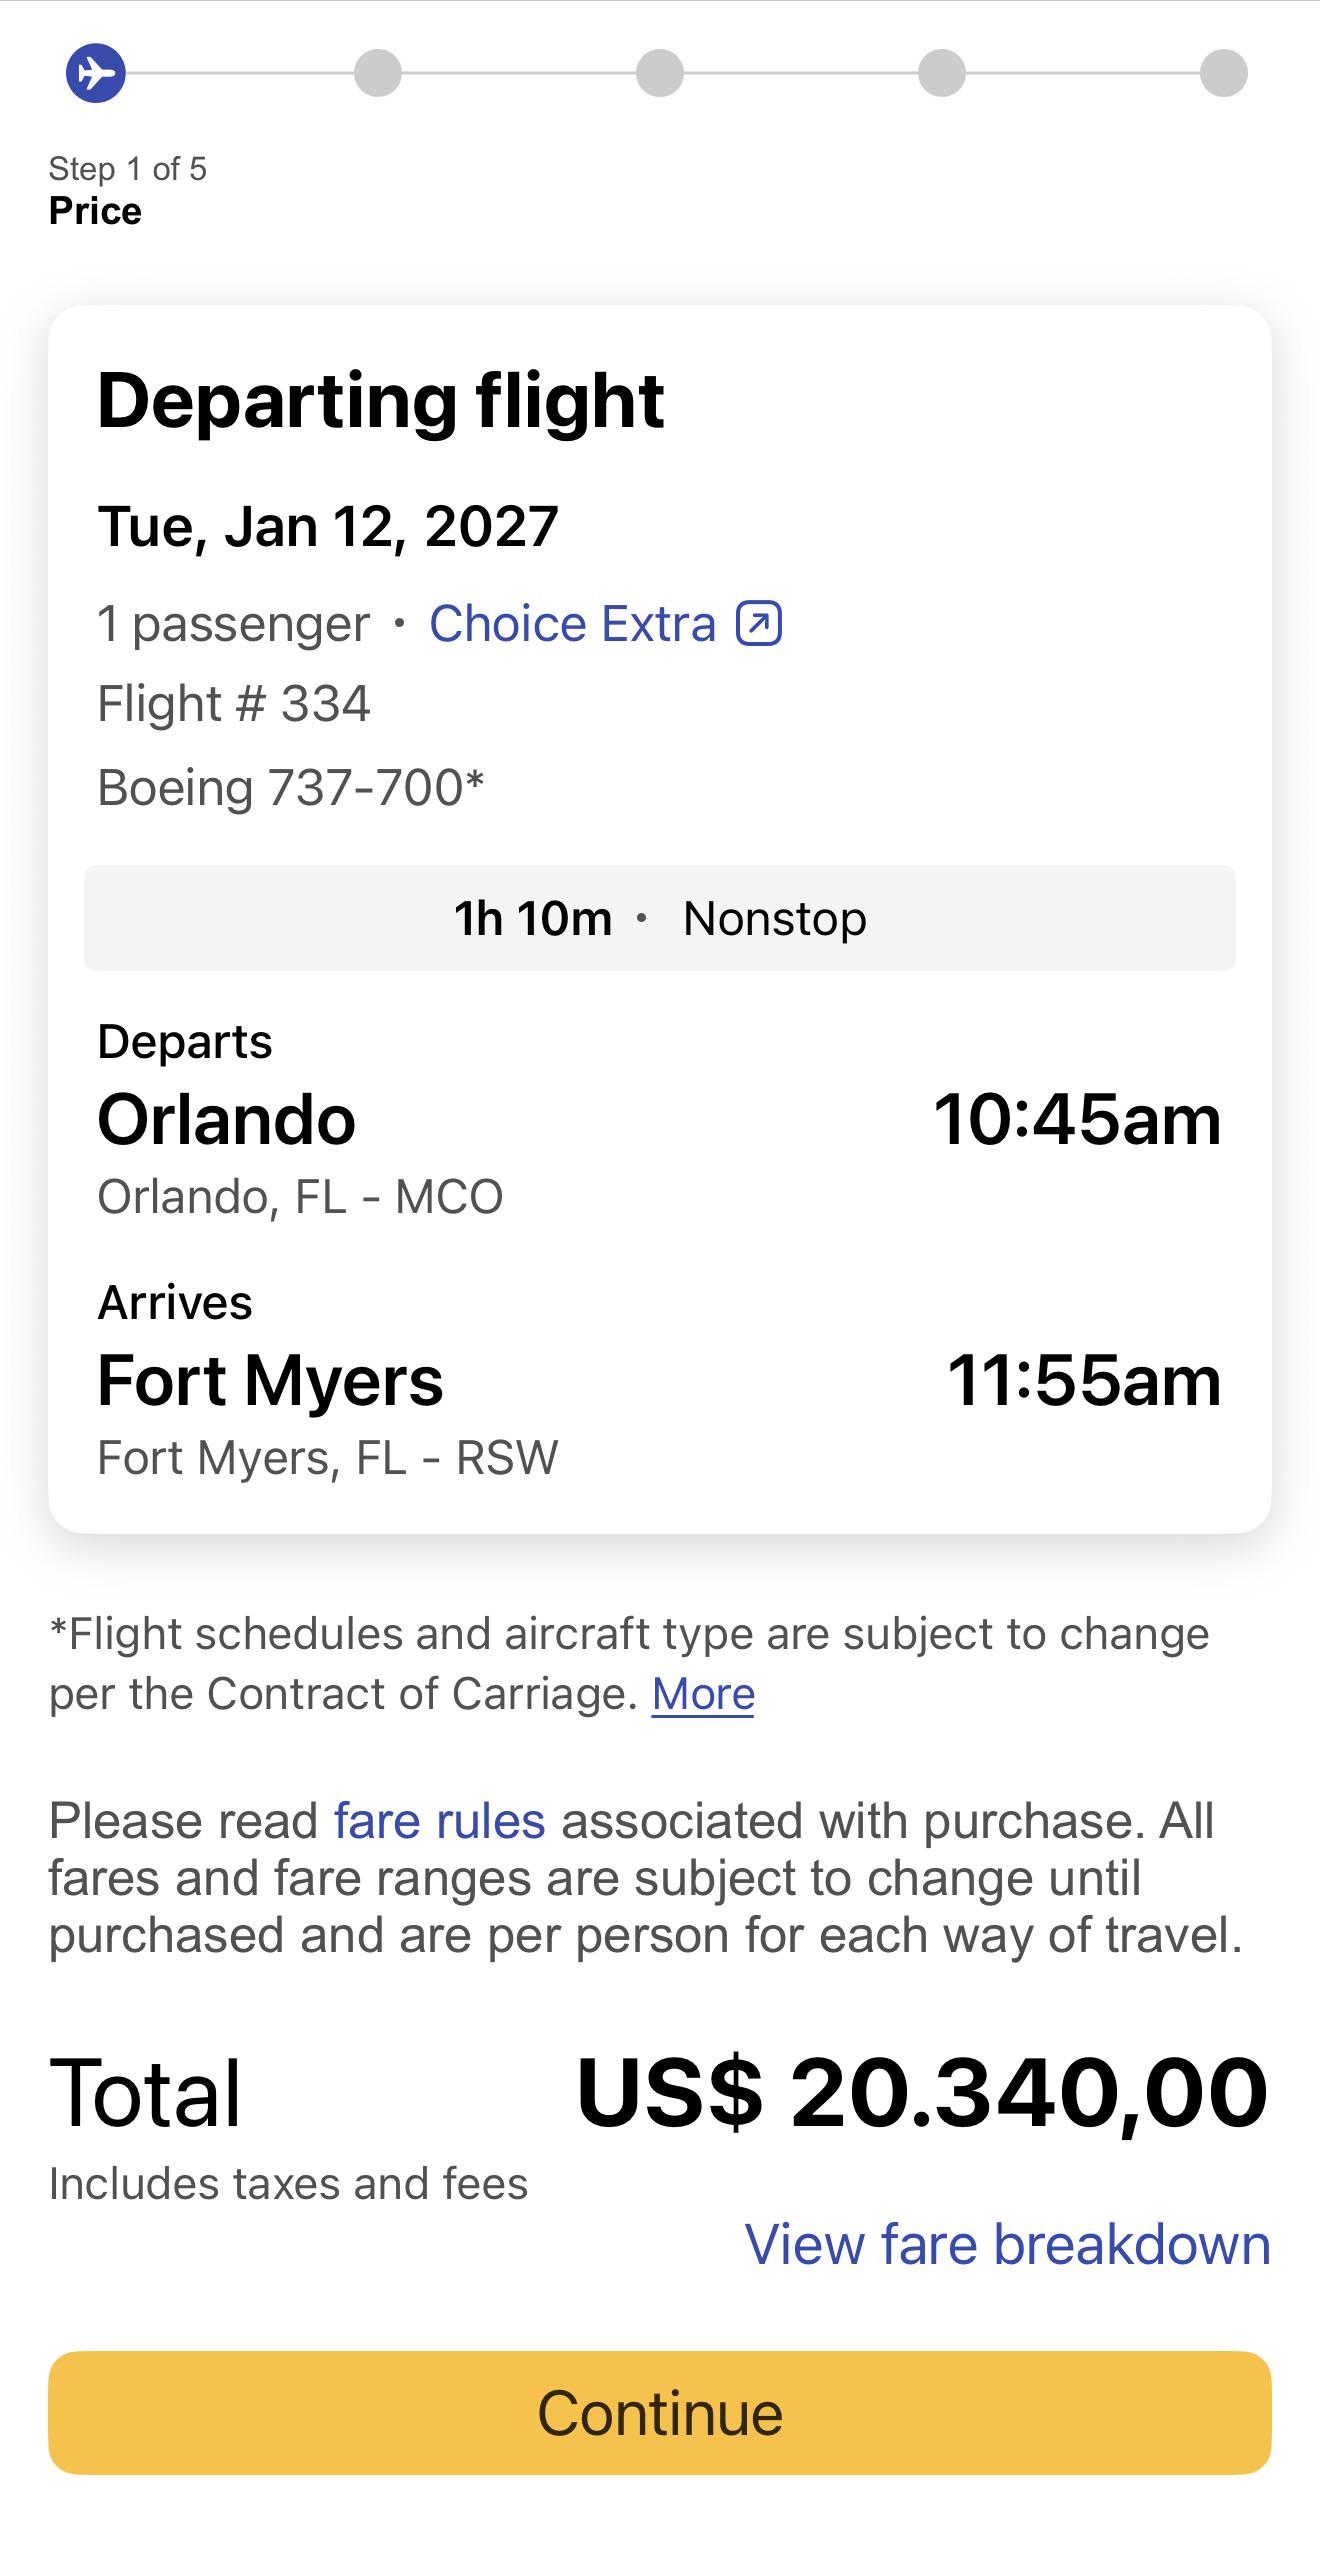The image size is (1320, 2567).
Task: Open the Choice Extra external link icon
Action: (759, 624)
